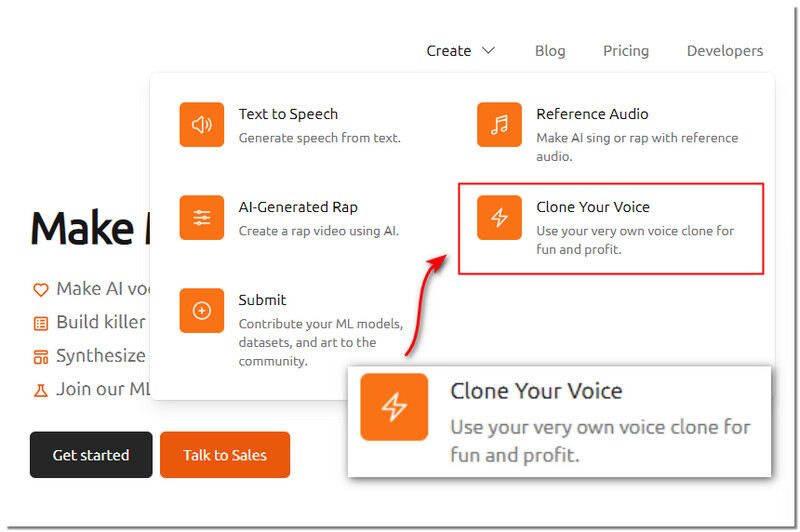Screen dimensions: 800x532
Task: Click the flask icon beside Join our ML
Action: point(41,390)
